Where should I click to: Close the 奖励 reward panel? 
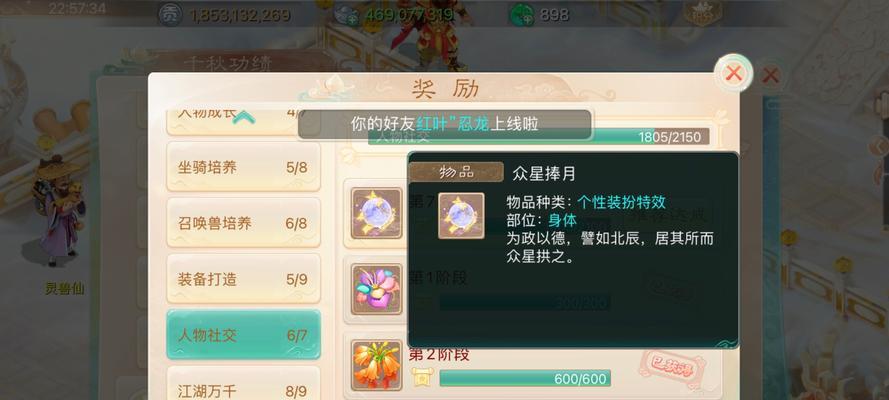(734, 73)
